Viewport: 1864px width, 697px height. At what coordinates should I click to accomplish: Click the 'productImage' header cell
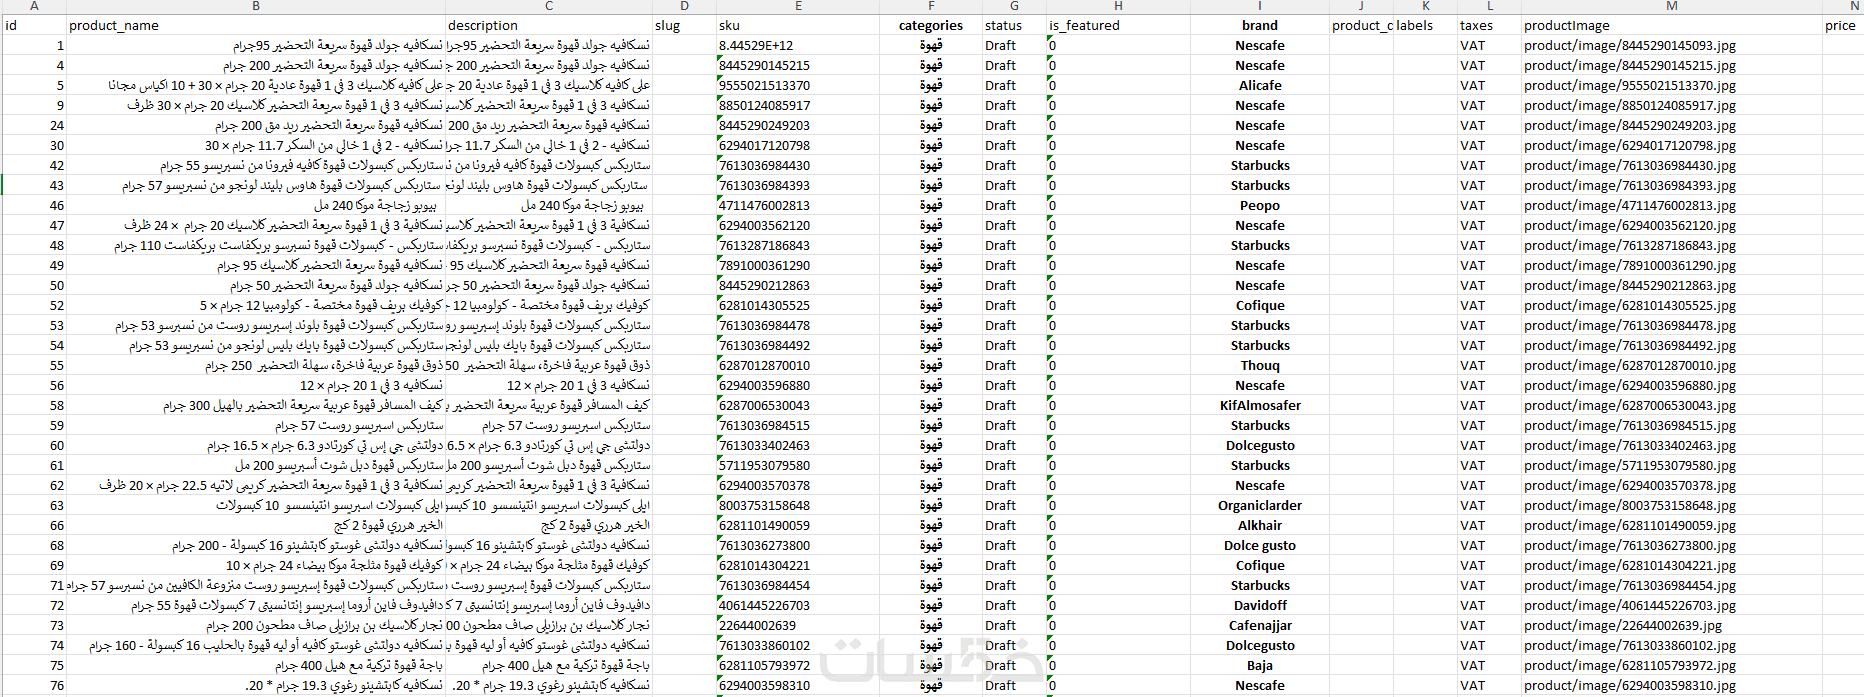pos(1672,25)
